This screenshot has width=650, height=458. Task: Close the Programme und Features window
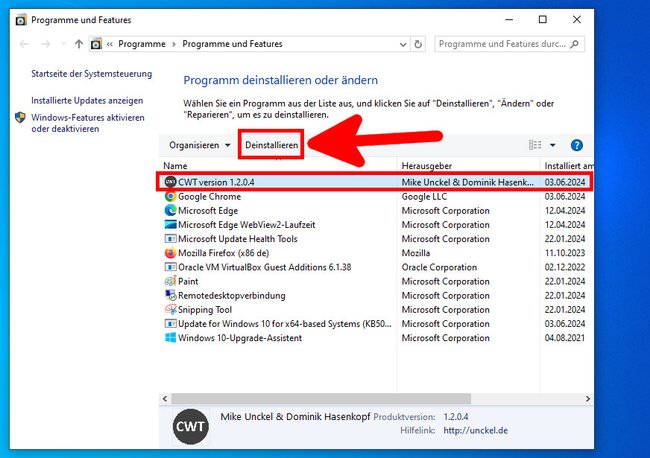point(577,19)
